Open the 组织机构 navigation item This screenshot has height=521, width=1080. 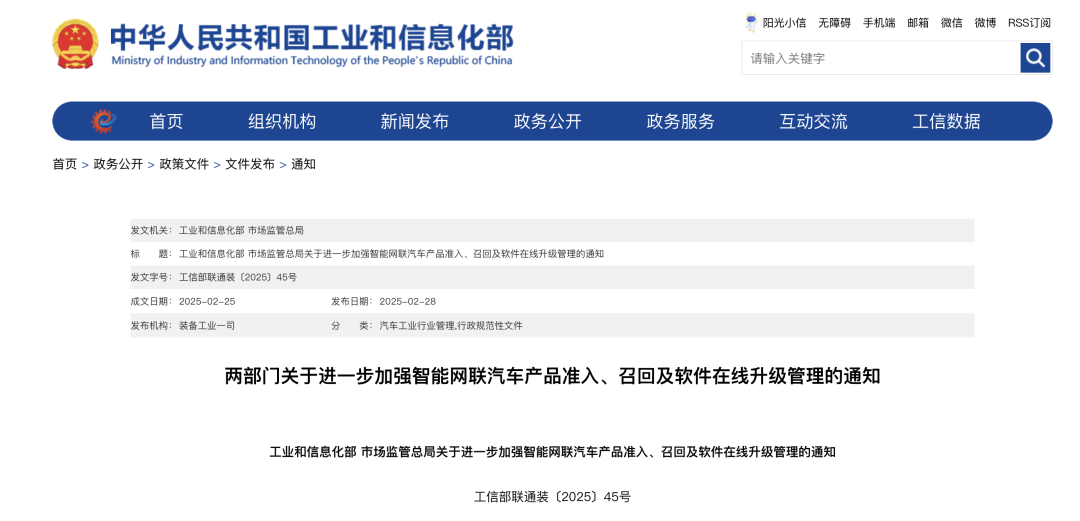coord(282,122)
